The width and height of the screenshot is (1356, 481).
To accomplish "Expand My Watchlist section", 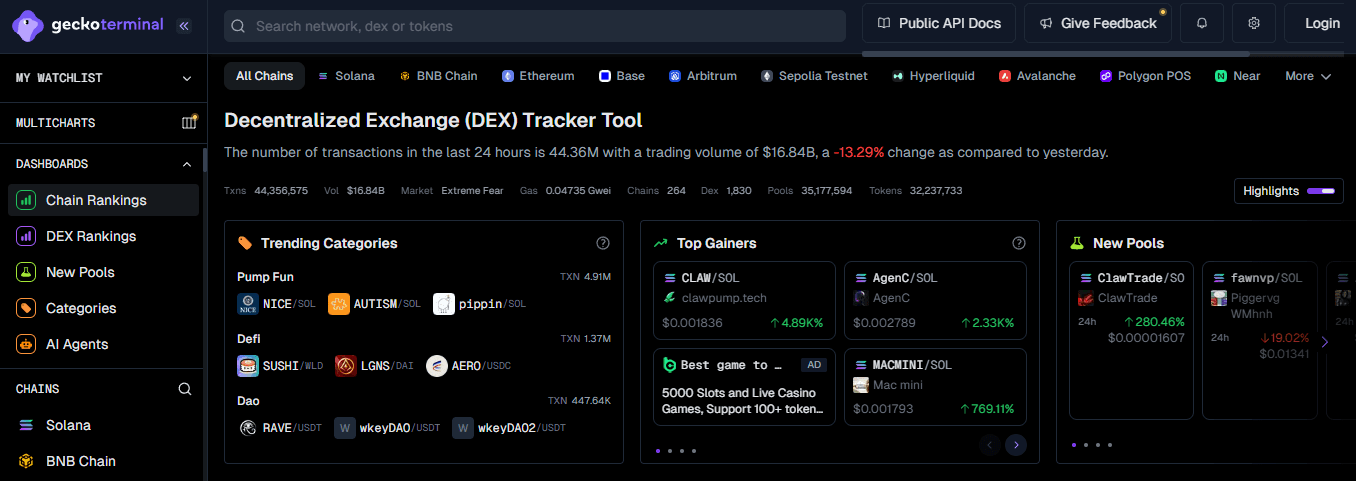I will 187,78.
